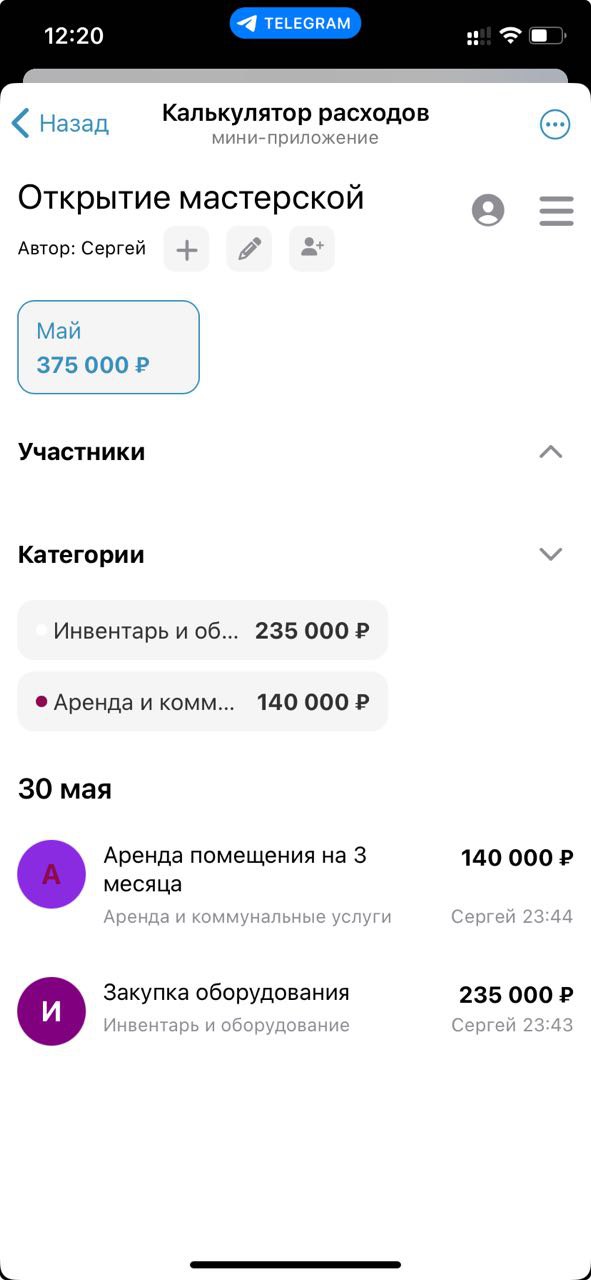Click the 'И' avatar of Закупка оборудования
The image size is (591, 1280).
[52, 1010]
